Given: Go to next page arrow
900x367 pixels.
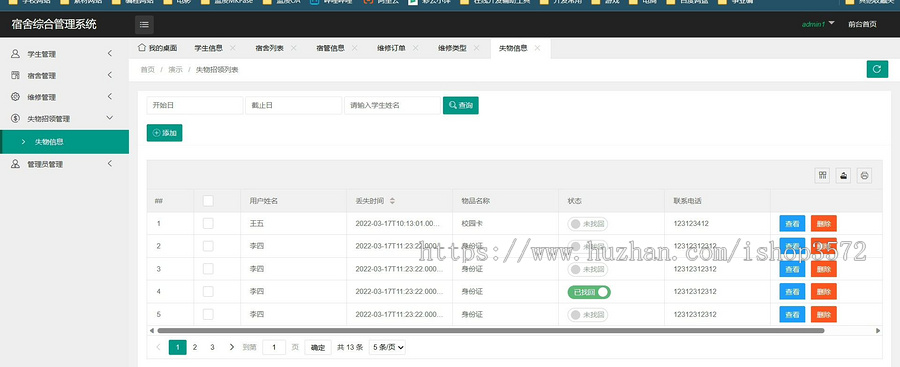Looking at the screenshot, I should (x=231, y=347).
